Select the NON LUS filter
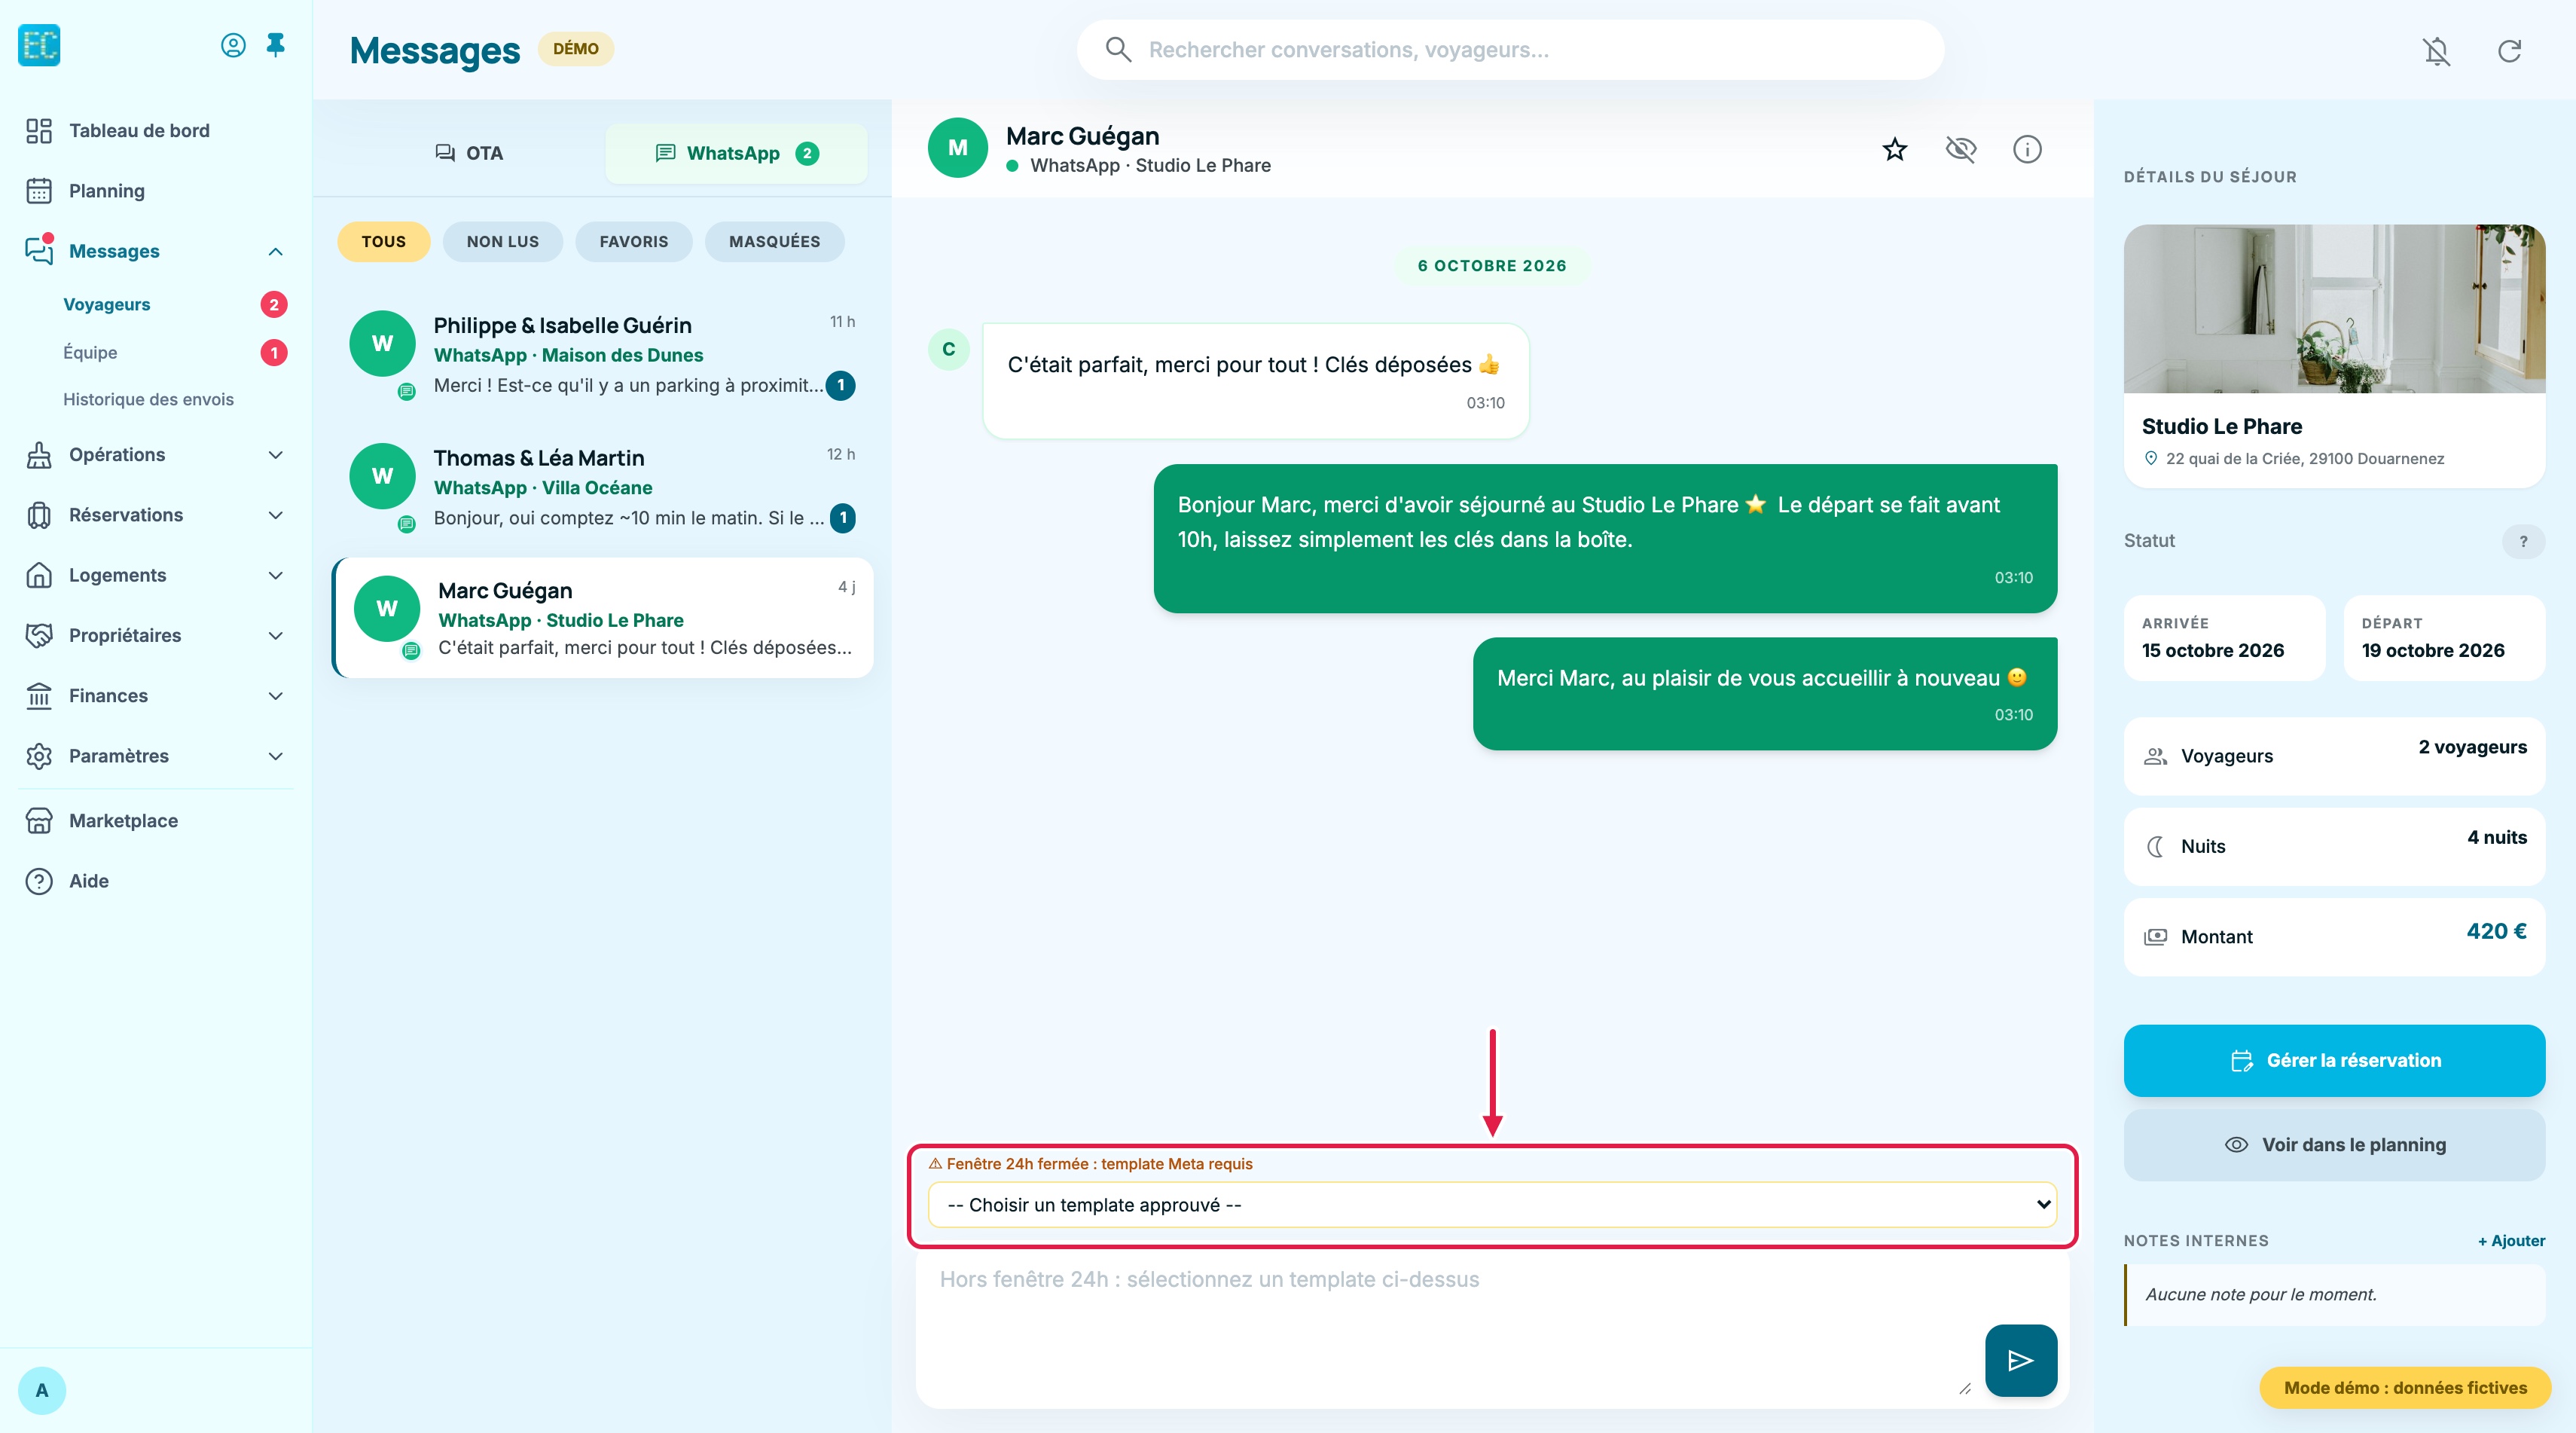The width and height of the screenshot is (2576, 1433). pyautogui.click(x=503, y=242)
